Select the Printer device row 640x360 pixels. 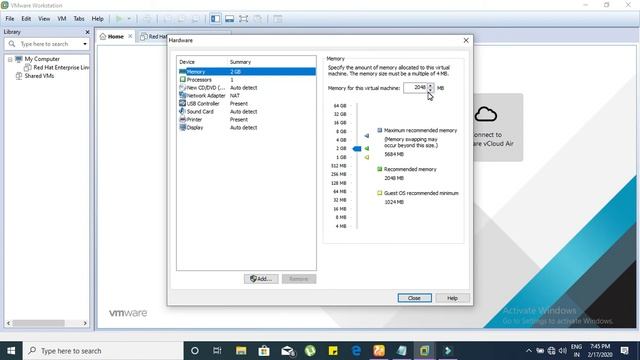pos(247,120)
